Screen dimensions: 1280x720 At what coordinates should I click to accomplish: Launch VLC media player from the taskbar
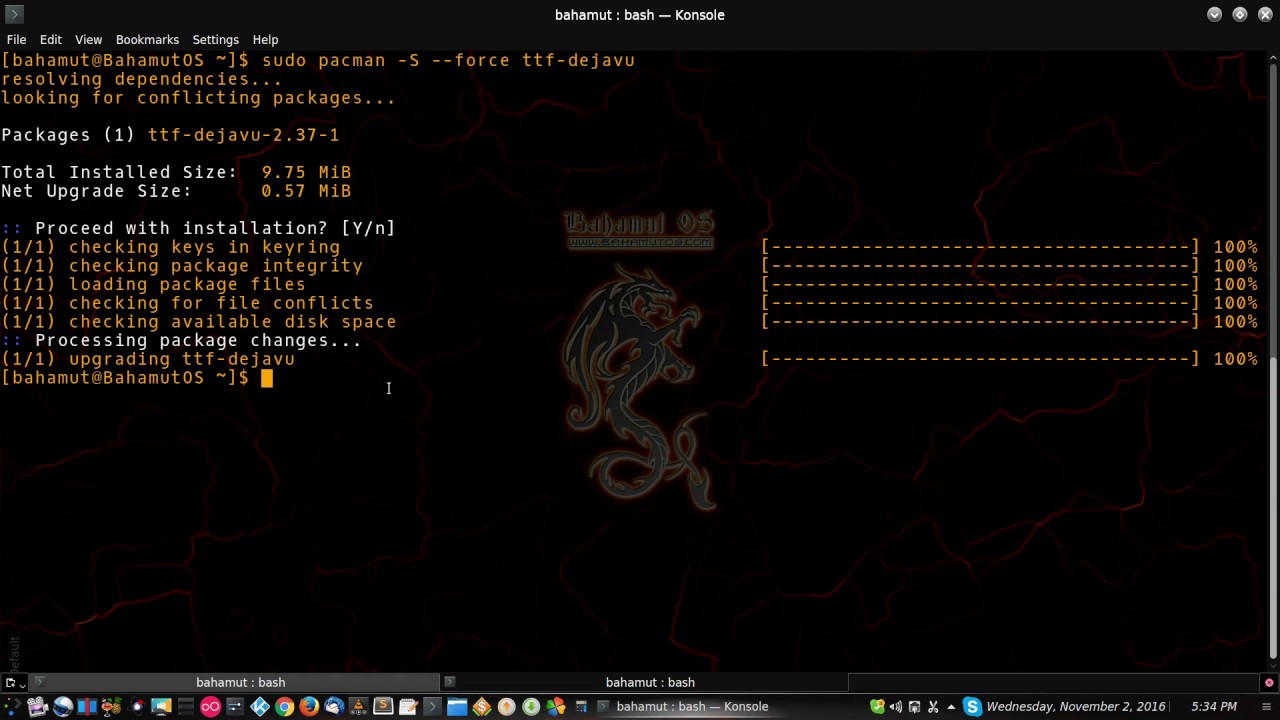coord(358,707)
